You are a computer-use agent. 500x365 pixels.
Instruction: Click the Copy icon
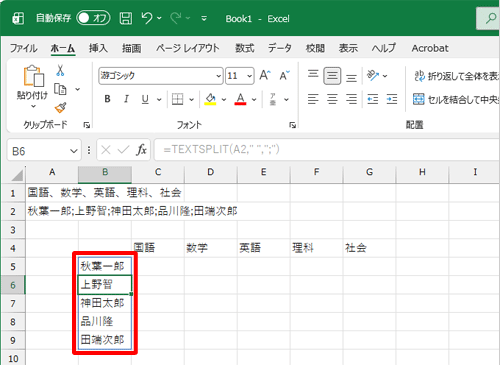click(x=60, y=89)
